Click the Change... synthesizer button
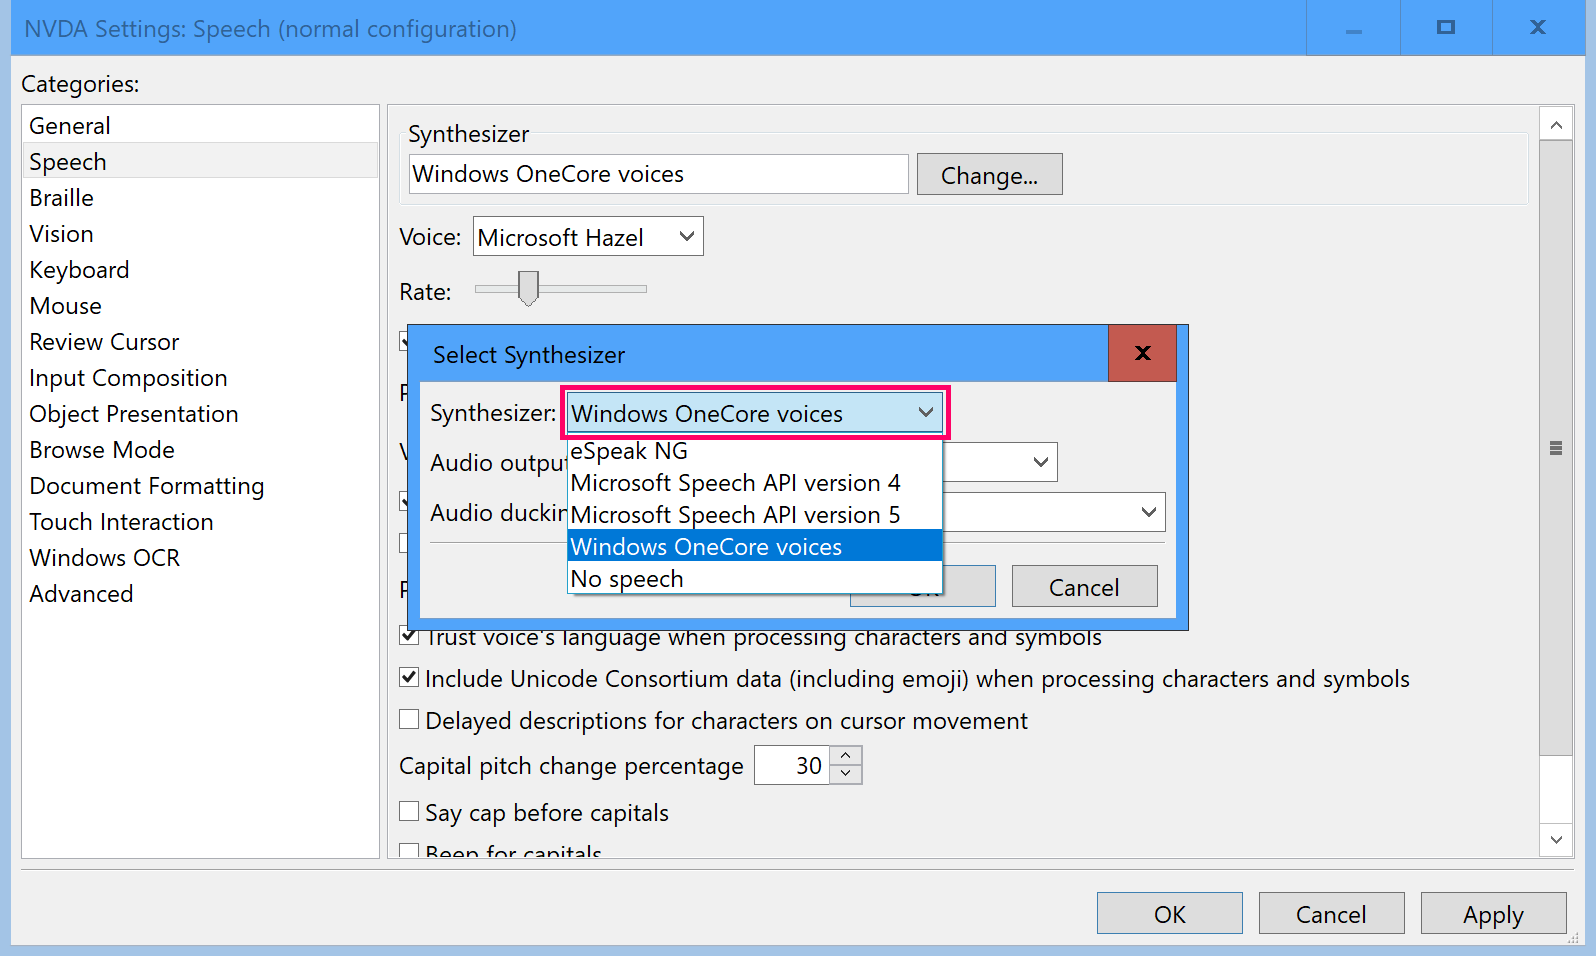 coord(989,175)
